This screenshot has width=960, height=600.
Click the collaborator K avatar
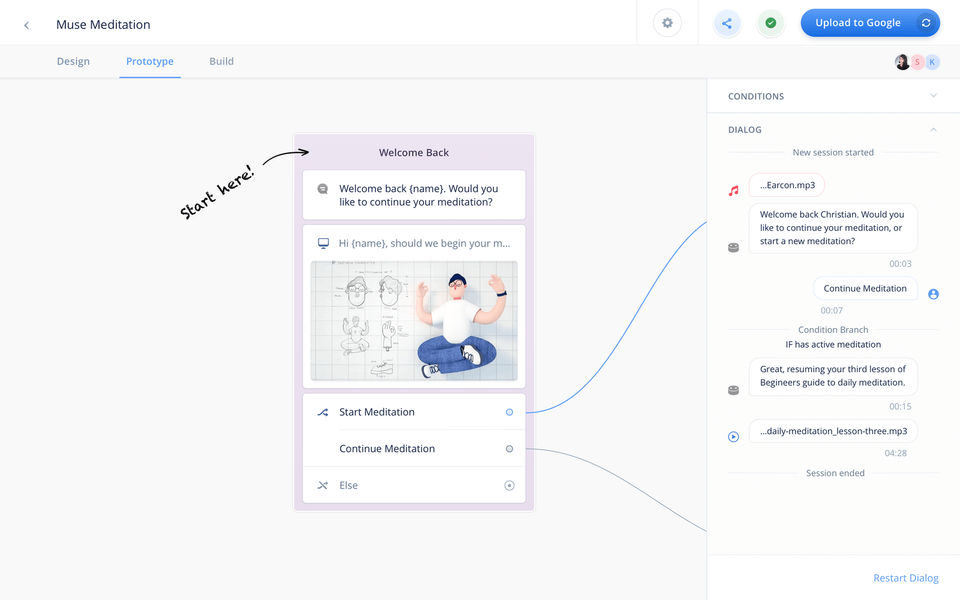[932, 62]
